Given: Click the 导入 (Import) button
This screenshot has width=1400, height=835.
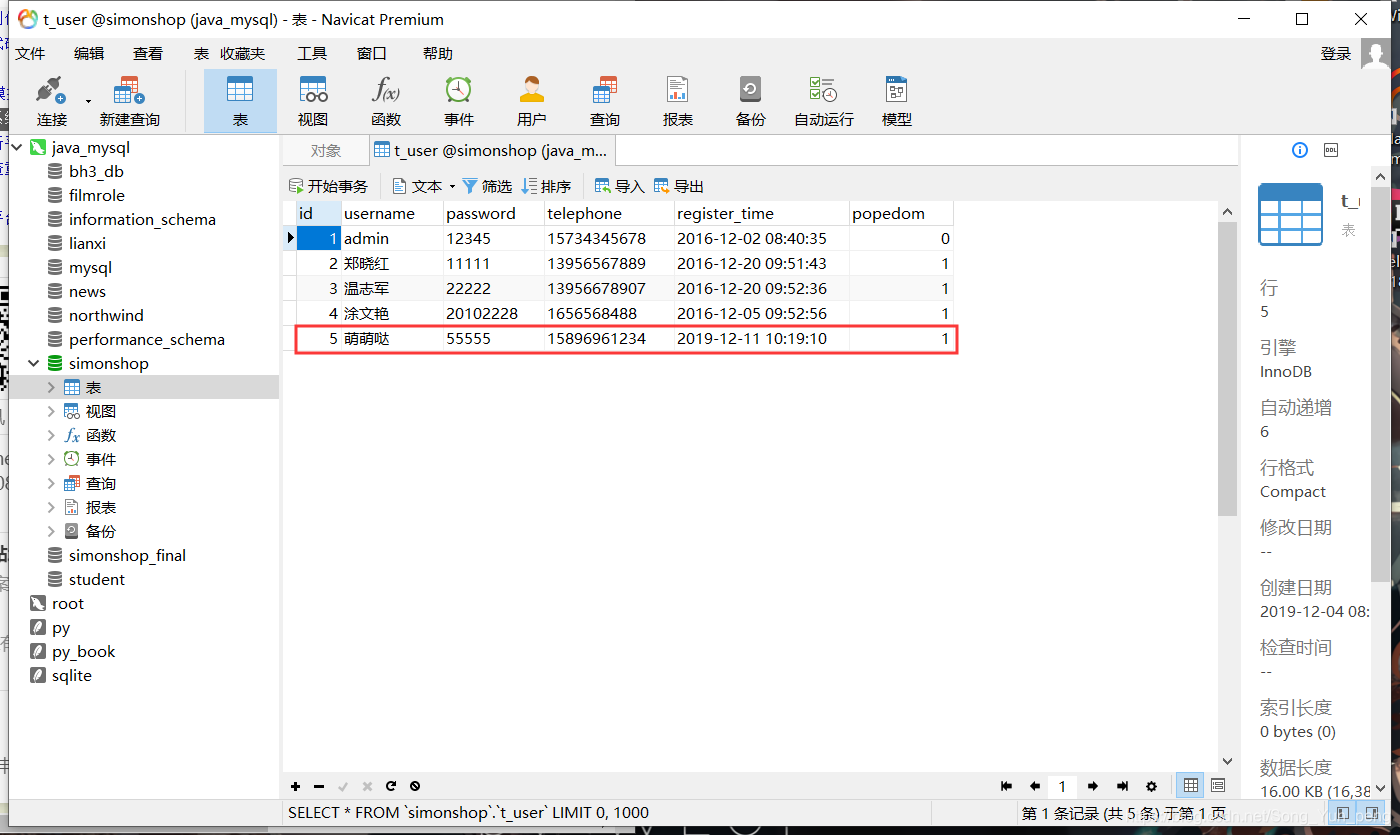Looking at the screenshot, I should pyautogui.click(x=619, y=186).
